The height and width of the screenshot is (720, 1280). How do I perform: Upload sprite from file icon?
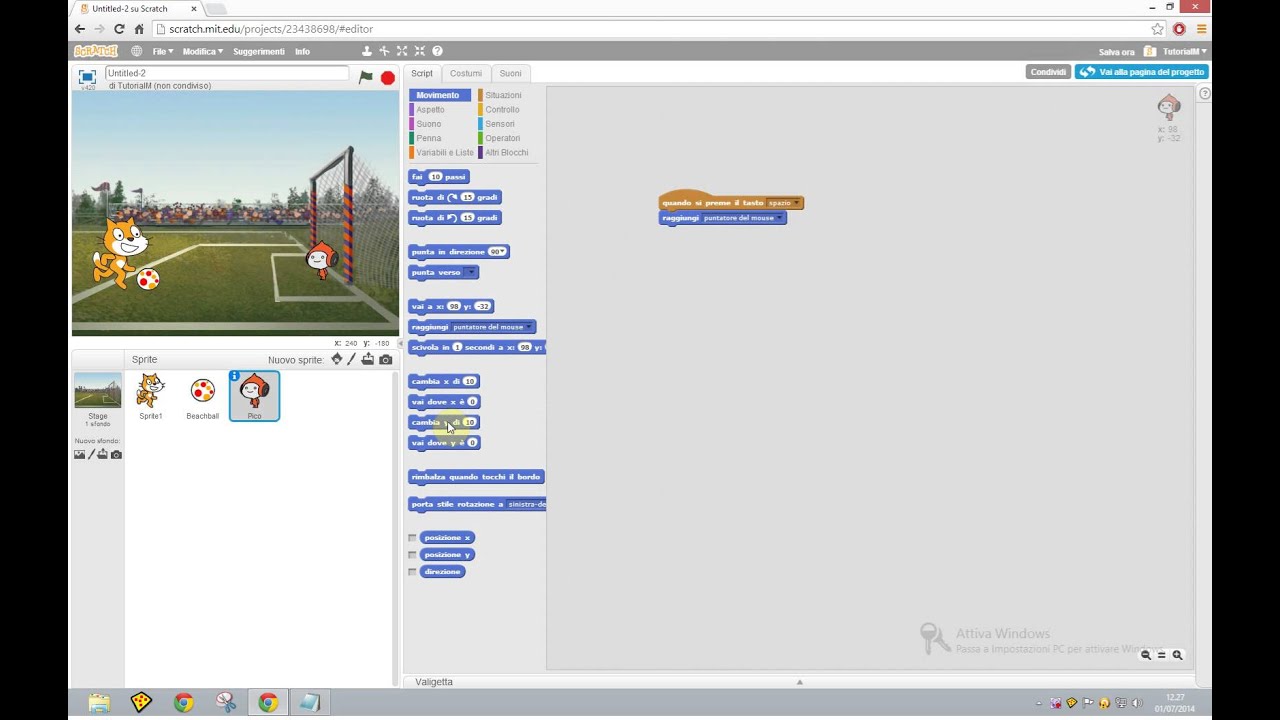367,359
